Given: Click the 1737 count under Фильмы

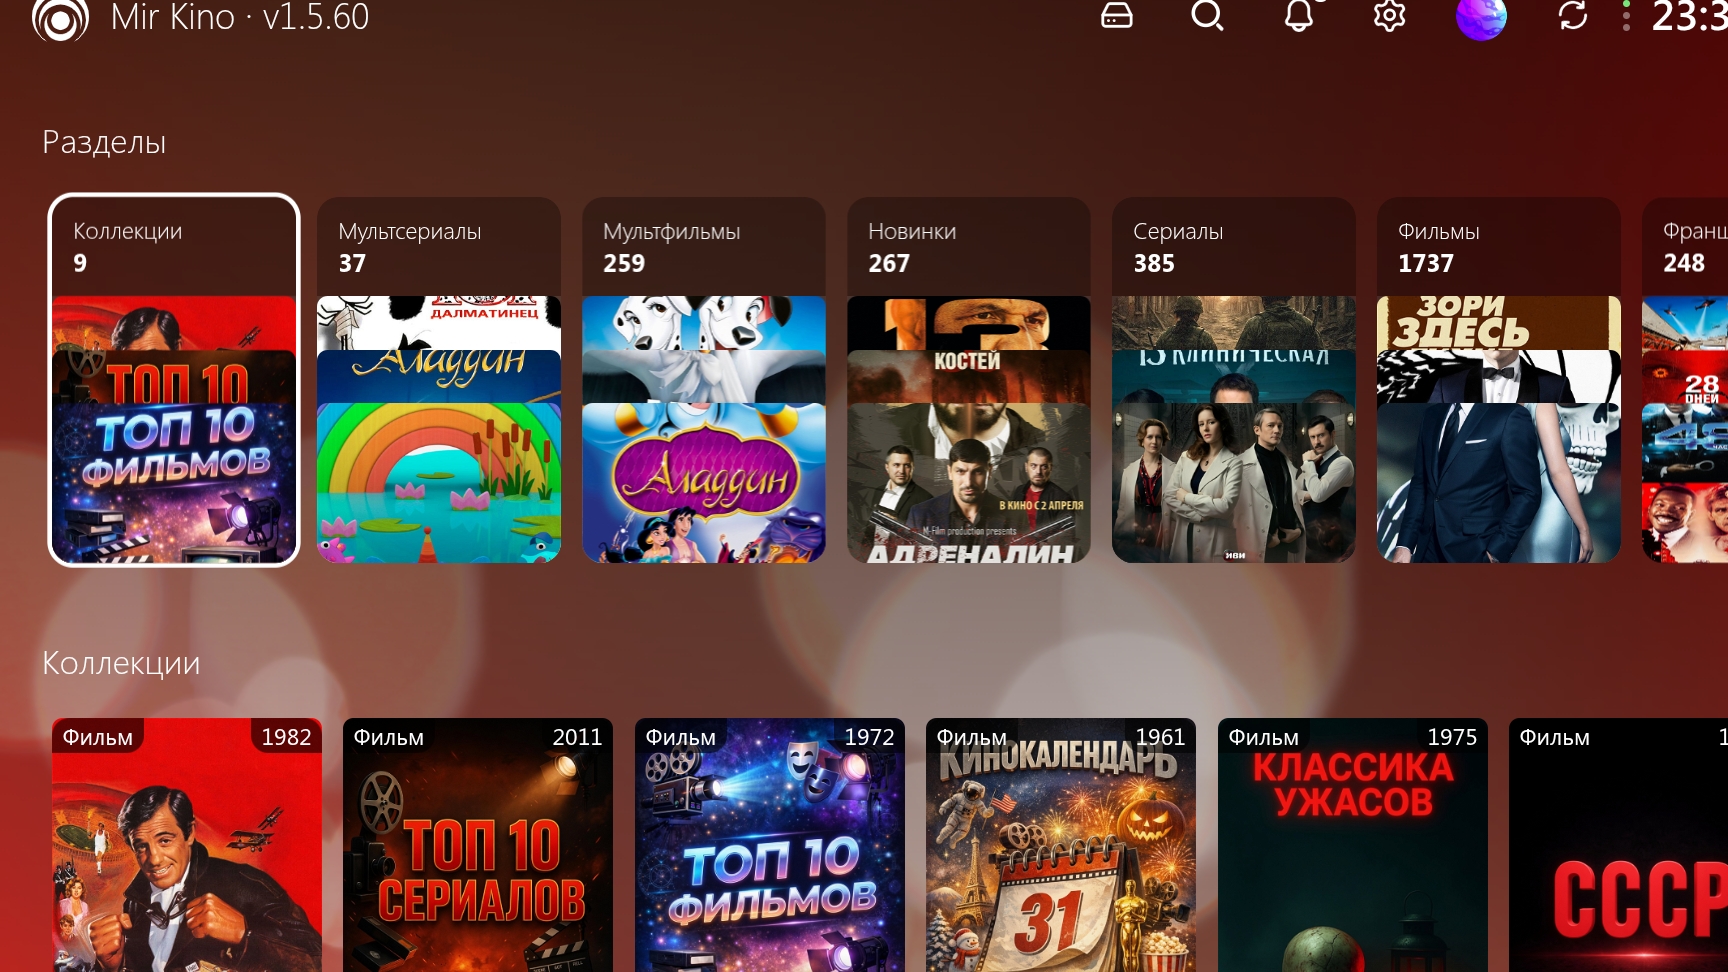Looking at the screenshot, I should pos(1426,263).
